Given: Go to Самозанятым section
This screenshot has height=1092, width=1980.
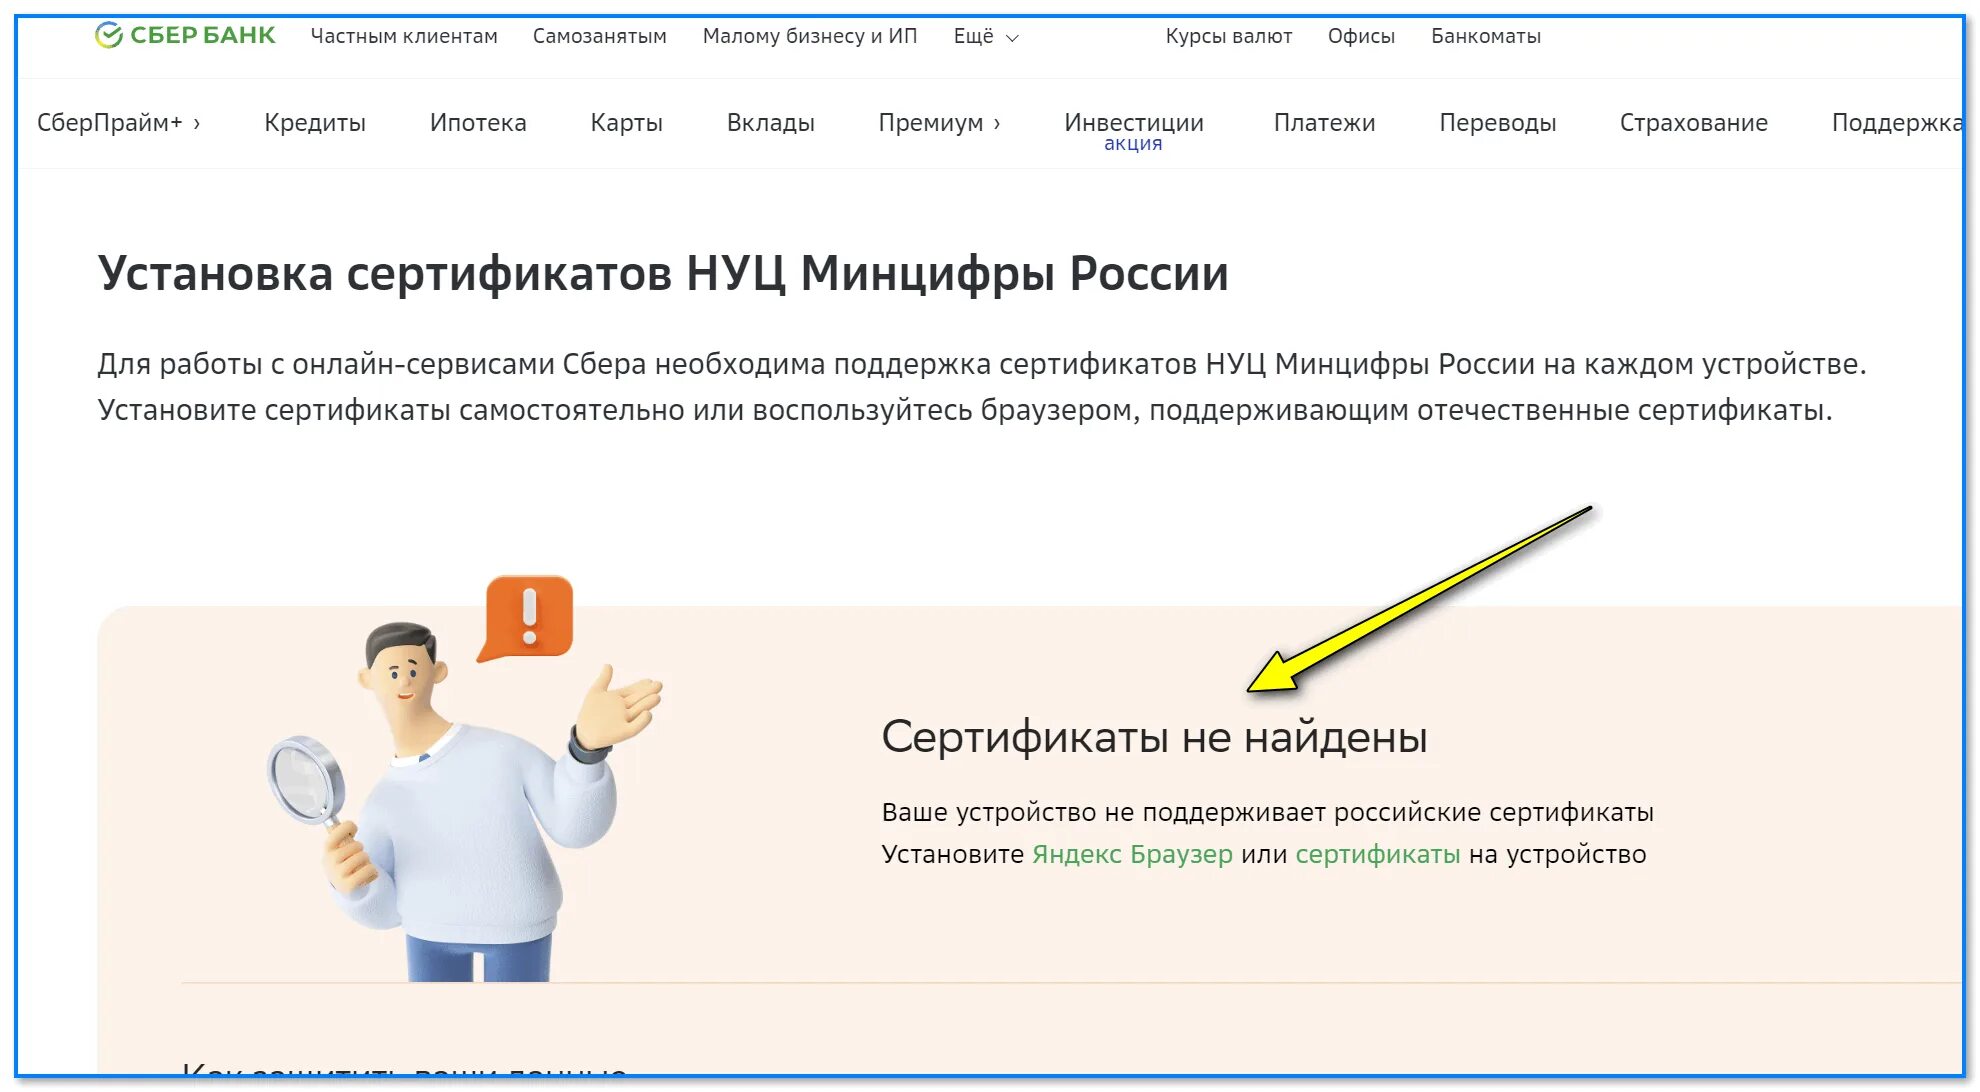Looking at the screenshot, I should [x=600, y=36].
